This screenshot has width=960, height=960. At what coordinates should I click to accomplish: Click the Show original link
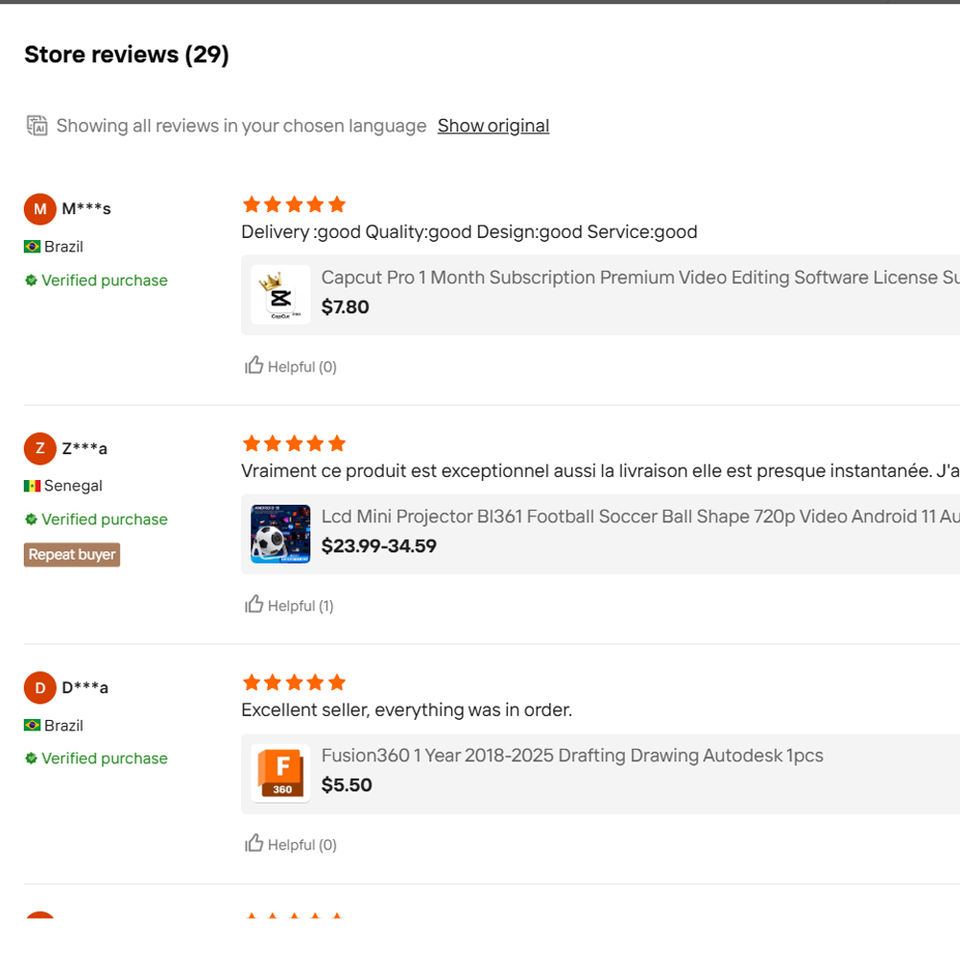click(x=493, y=126)
